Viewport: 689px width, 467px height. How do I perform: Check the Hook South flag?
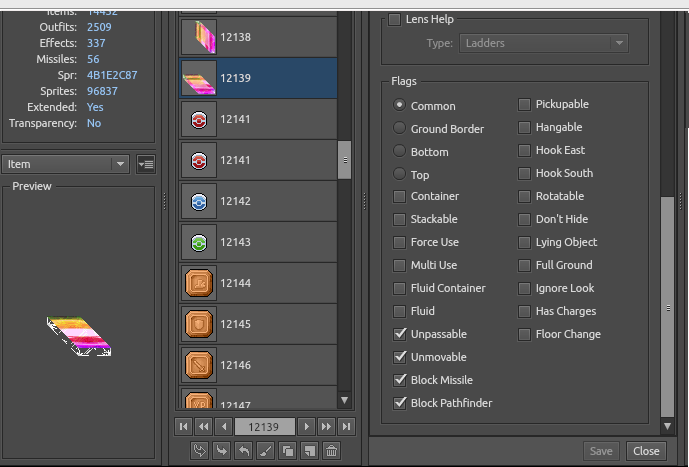coord(524,174)
